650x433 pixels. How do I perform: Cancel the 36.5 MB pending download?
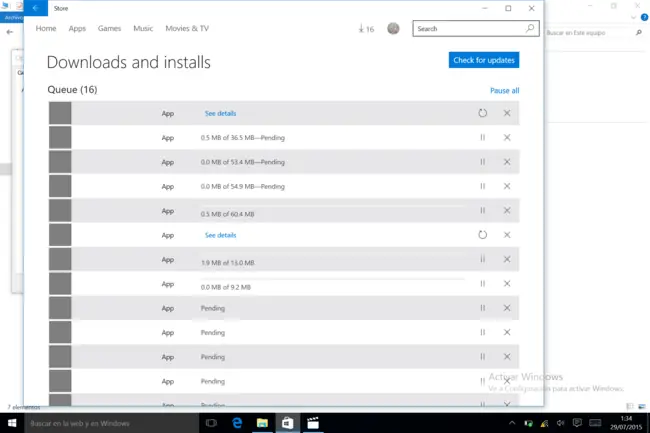click(x=507, y=138)
